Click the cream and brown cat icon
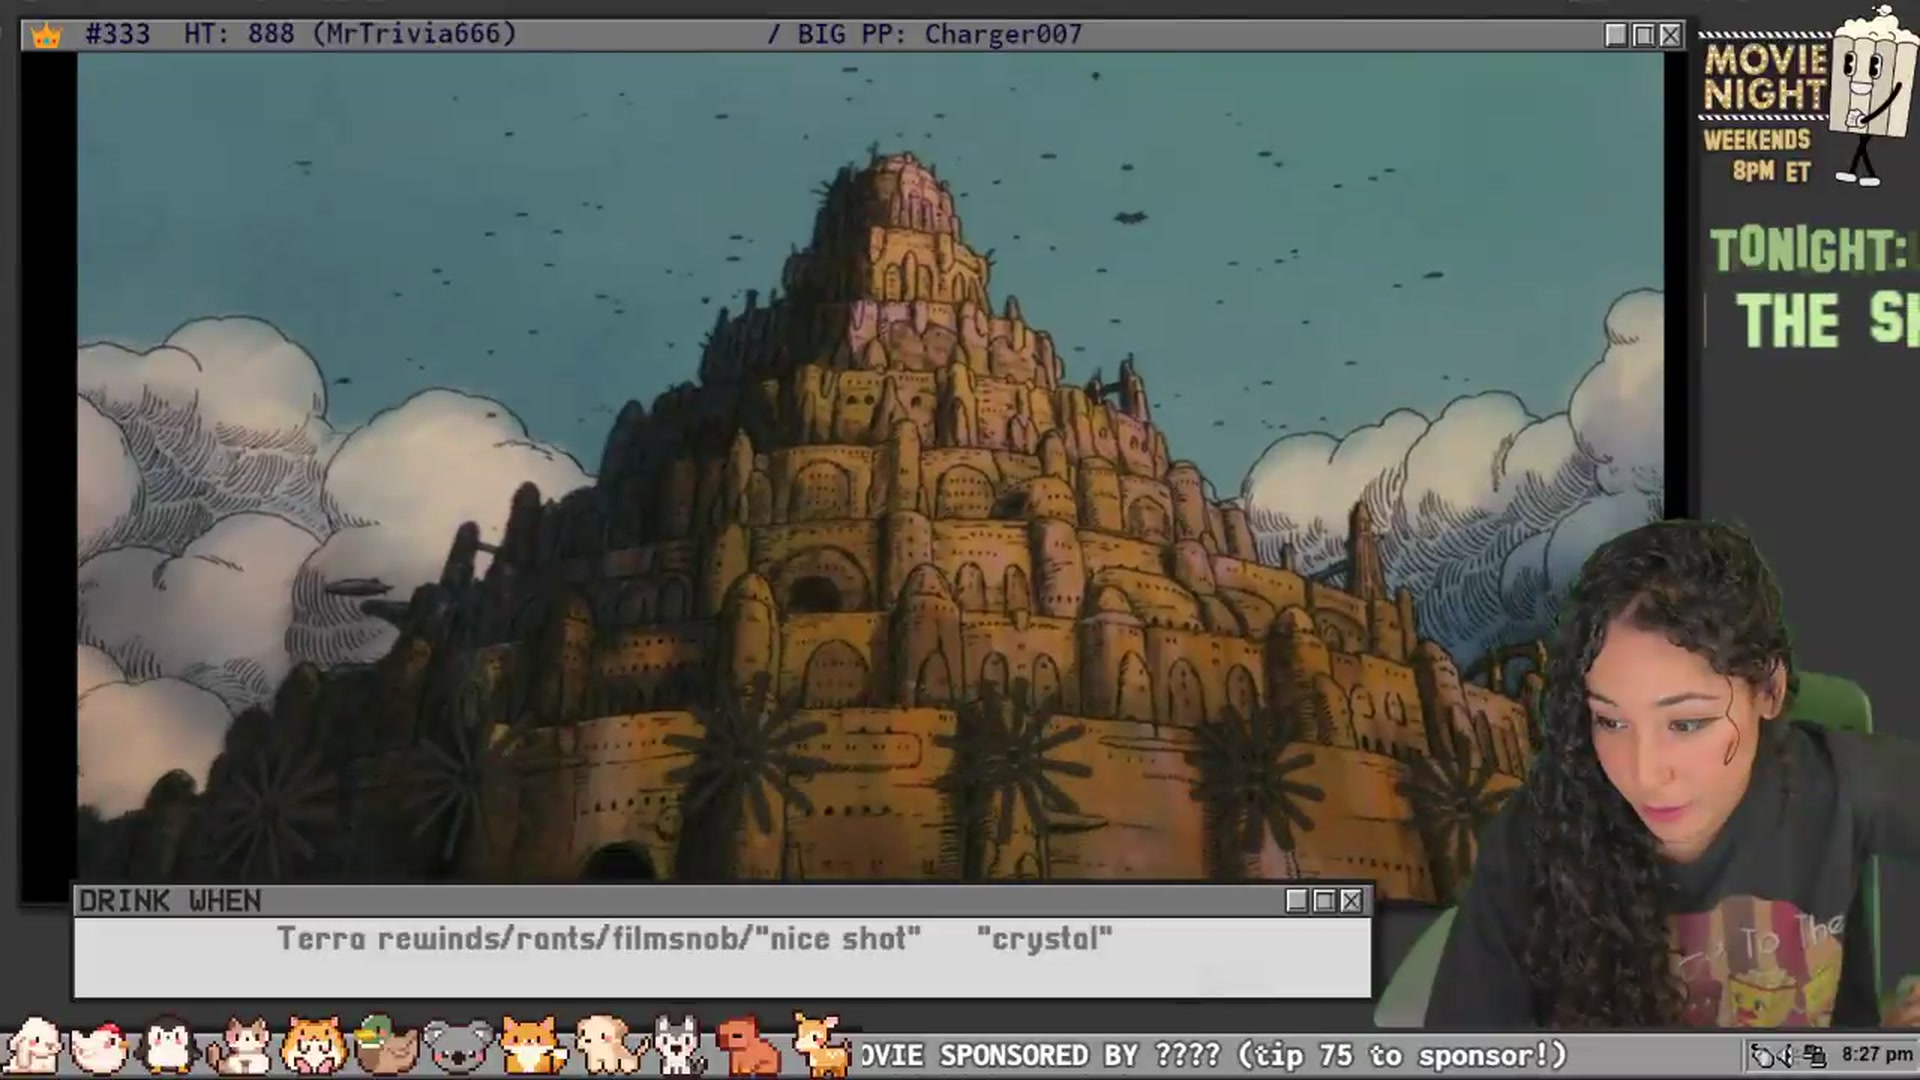Viewport: 1920px width, 1080px height. click(240, 1047)
